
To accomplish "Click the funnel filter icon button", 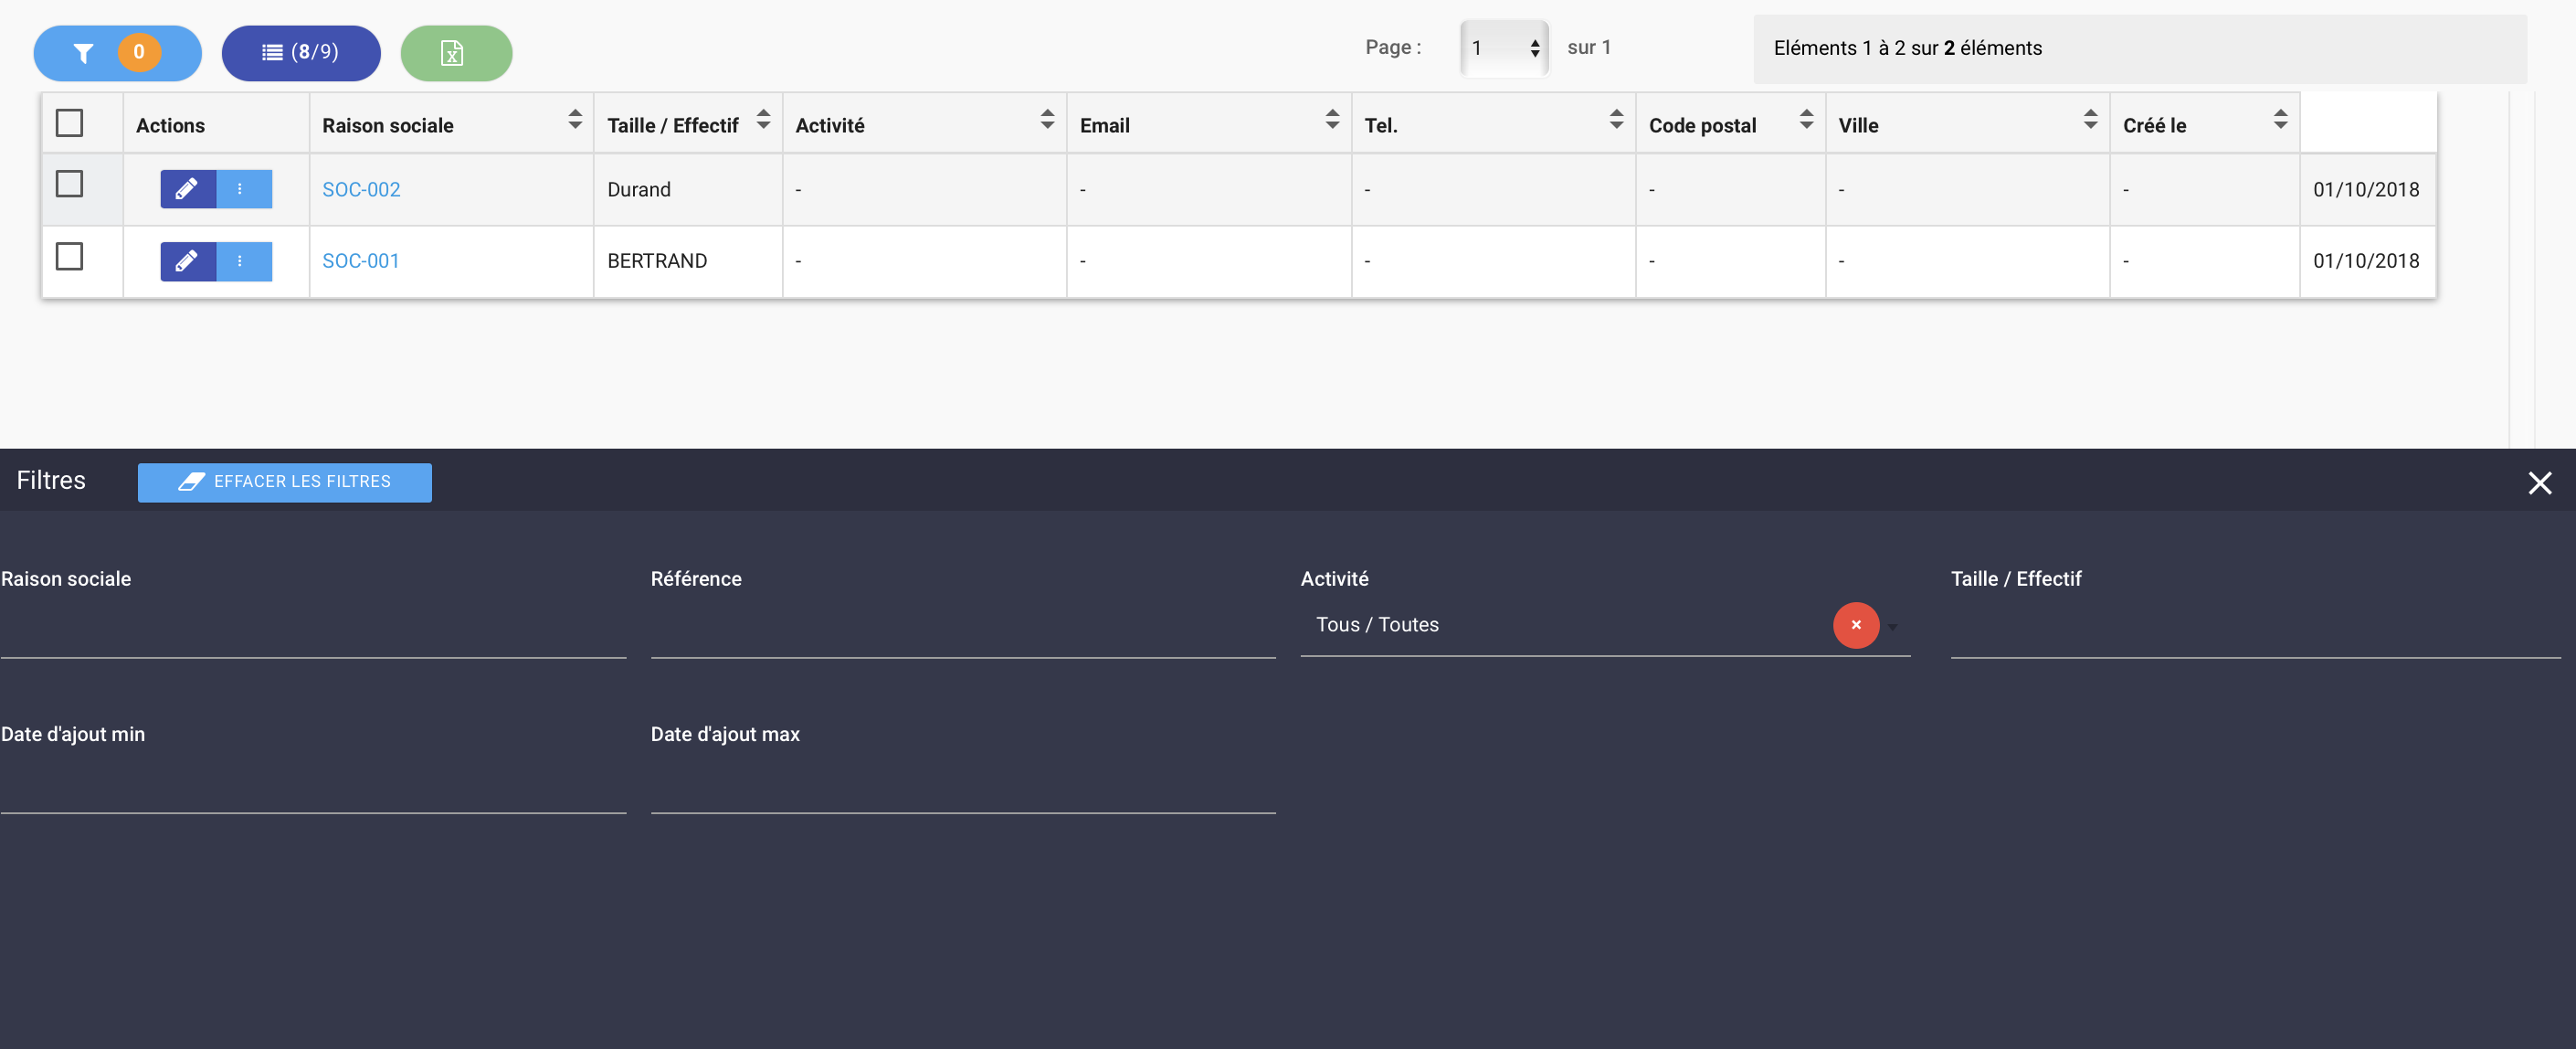I will pyautogui.click(x=84, y=53).
